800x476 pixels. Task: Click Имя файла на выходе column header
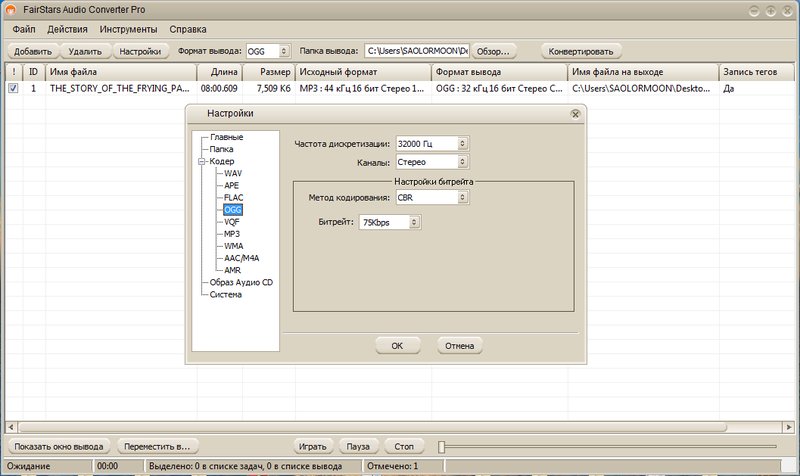(x=643, y=72)
